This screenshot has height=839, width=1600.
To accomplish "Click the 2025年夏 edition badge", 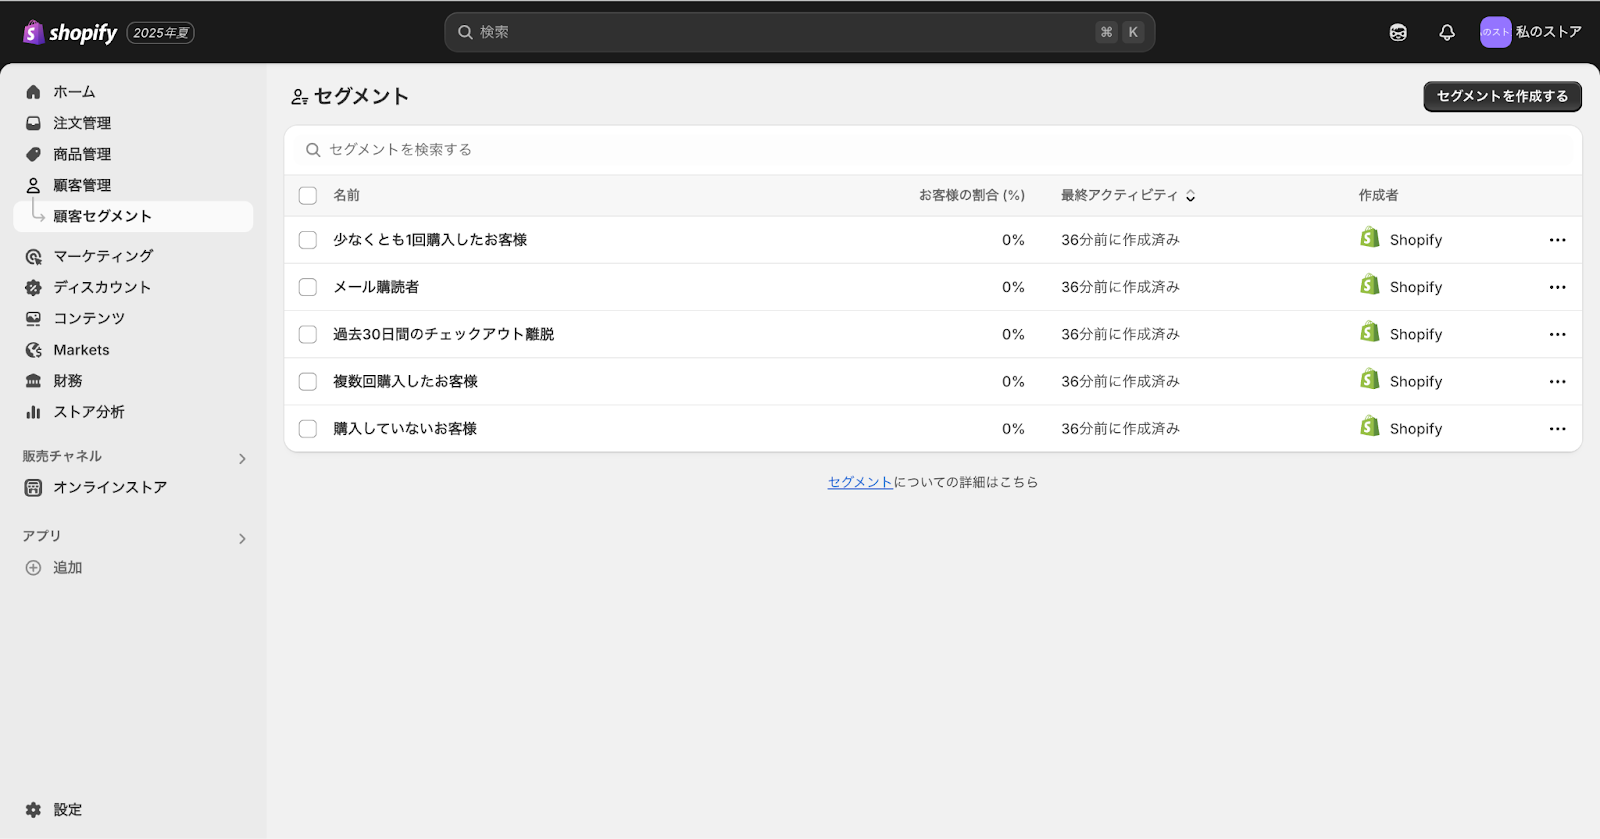I will point(160,33).
